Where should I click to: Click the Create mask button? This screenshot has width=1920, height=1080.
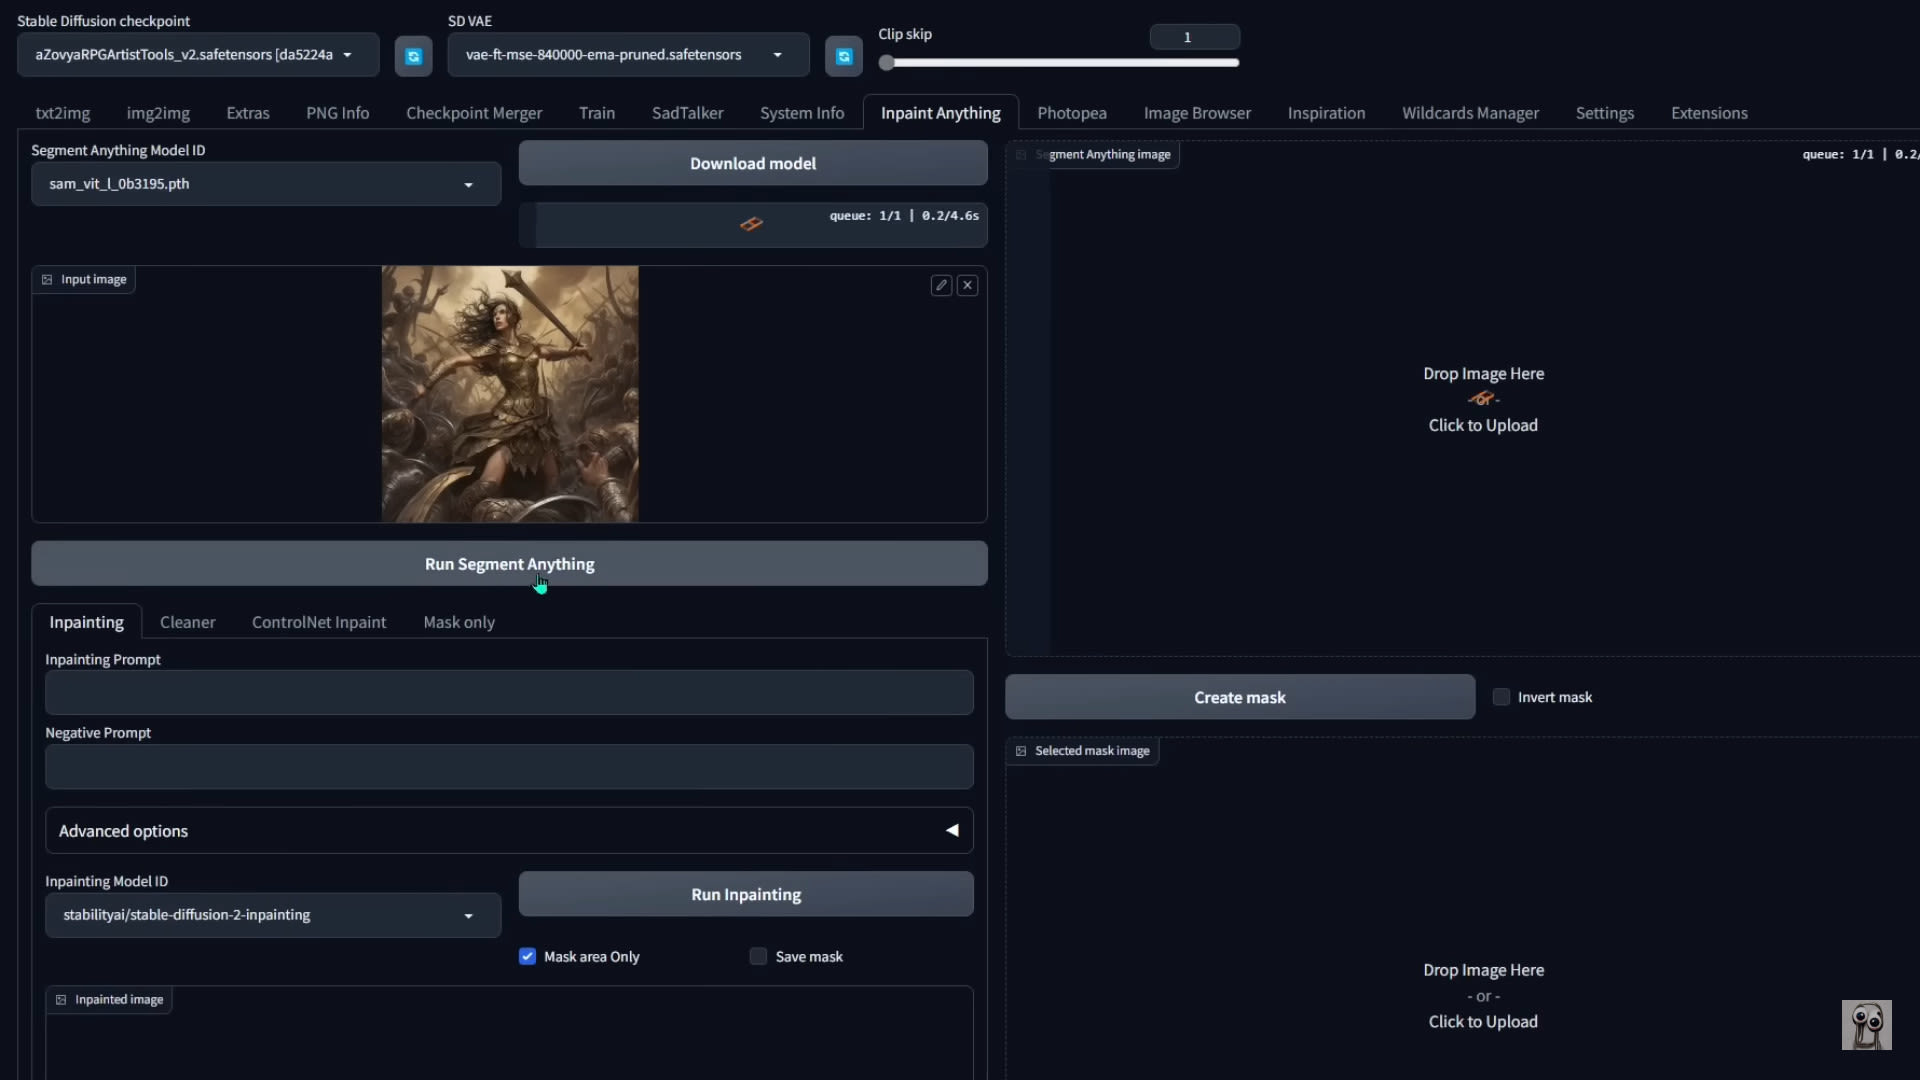[1239, 697]
